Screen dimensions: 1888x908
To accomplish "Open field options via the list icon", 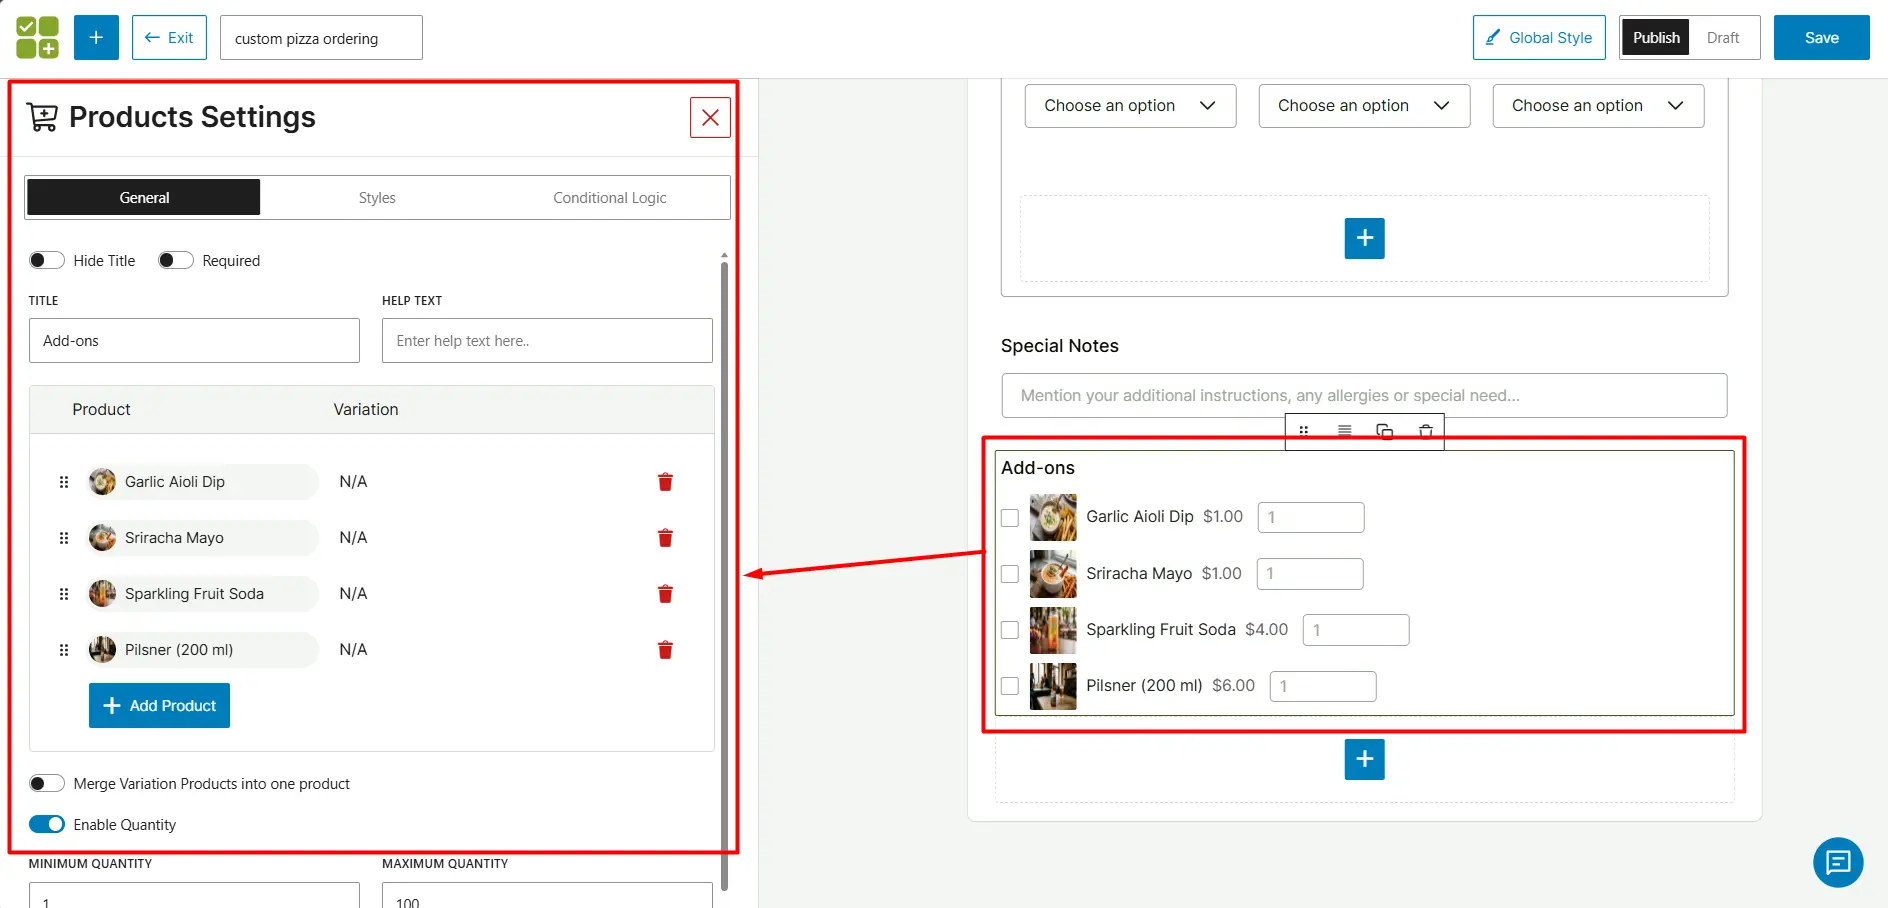I will [x=1344, y=431].
